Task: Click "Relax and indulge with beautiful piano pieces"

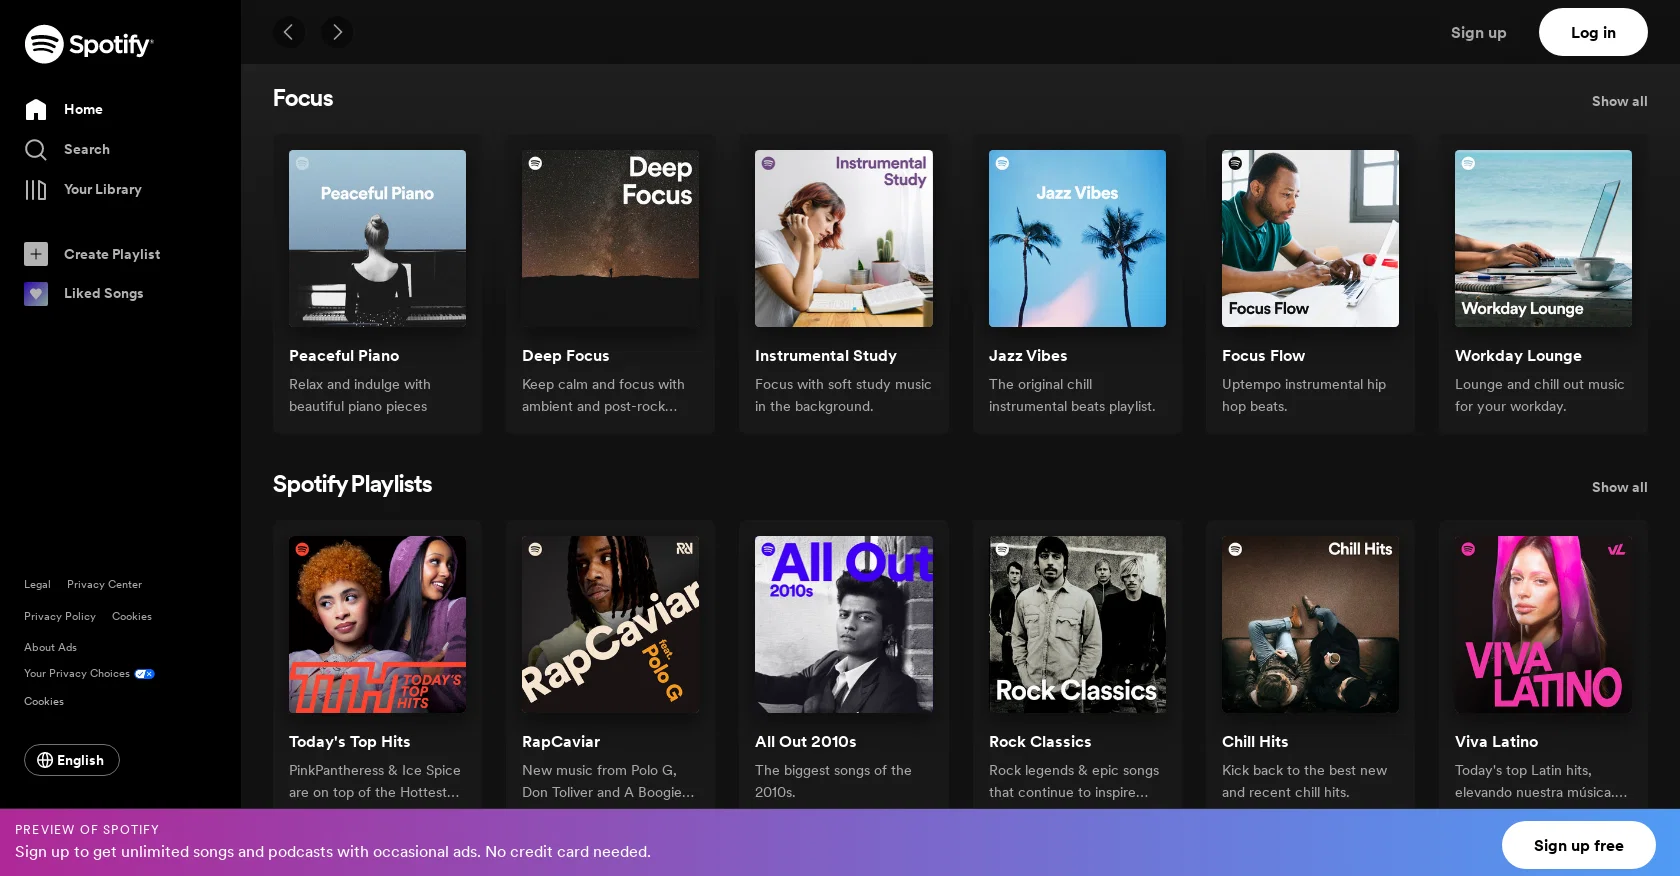Action: pyautogui.click(x=360, y=395)
